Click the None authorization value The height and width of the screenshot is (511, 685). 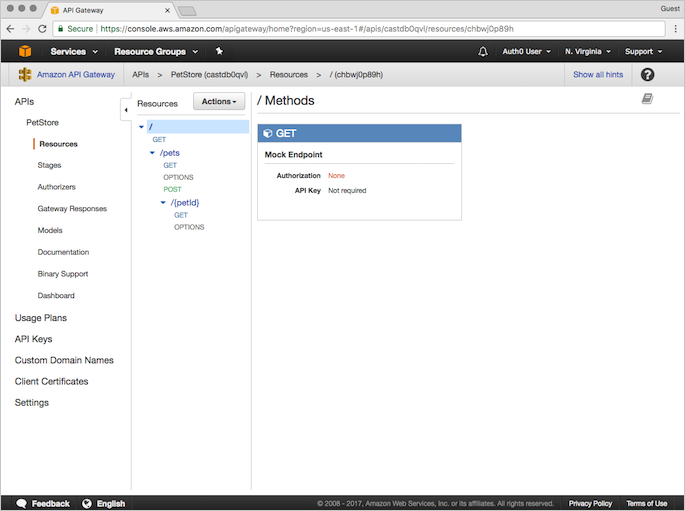[x=336, y=176]
